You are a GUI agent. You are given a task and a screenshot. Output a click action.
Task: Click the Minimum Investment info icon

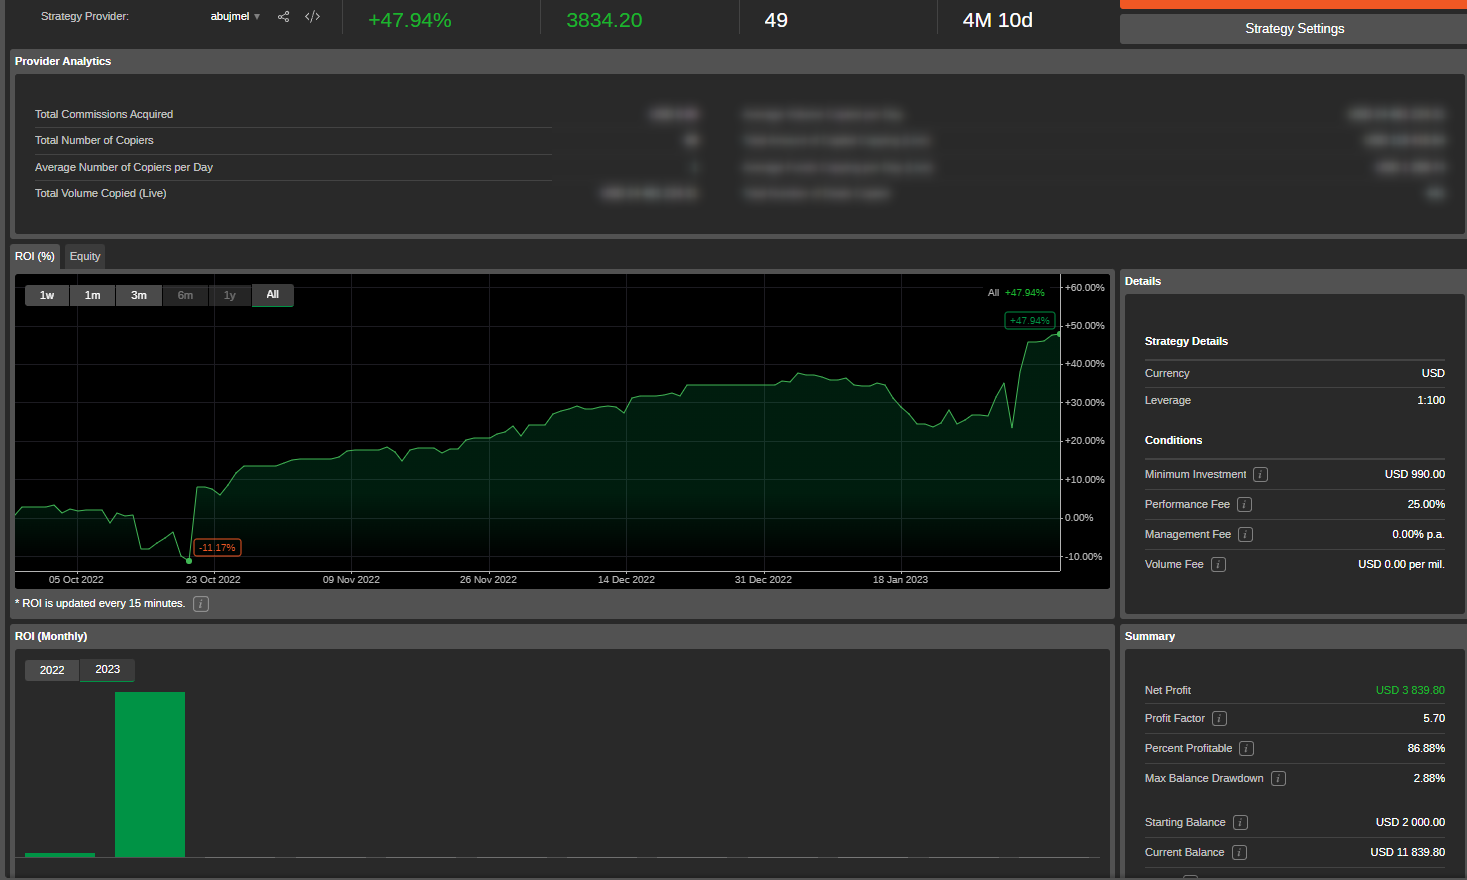1261,475
